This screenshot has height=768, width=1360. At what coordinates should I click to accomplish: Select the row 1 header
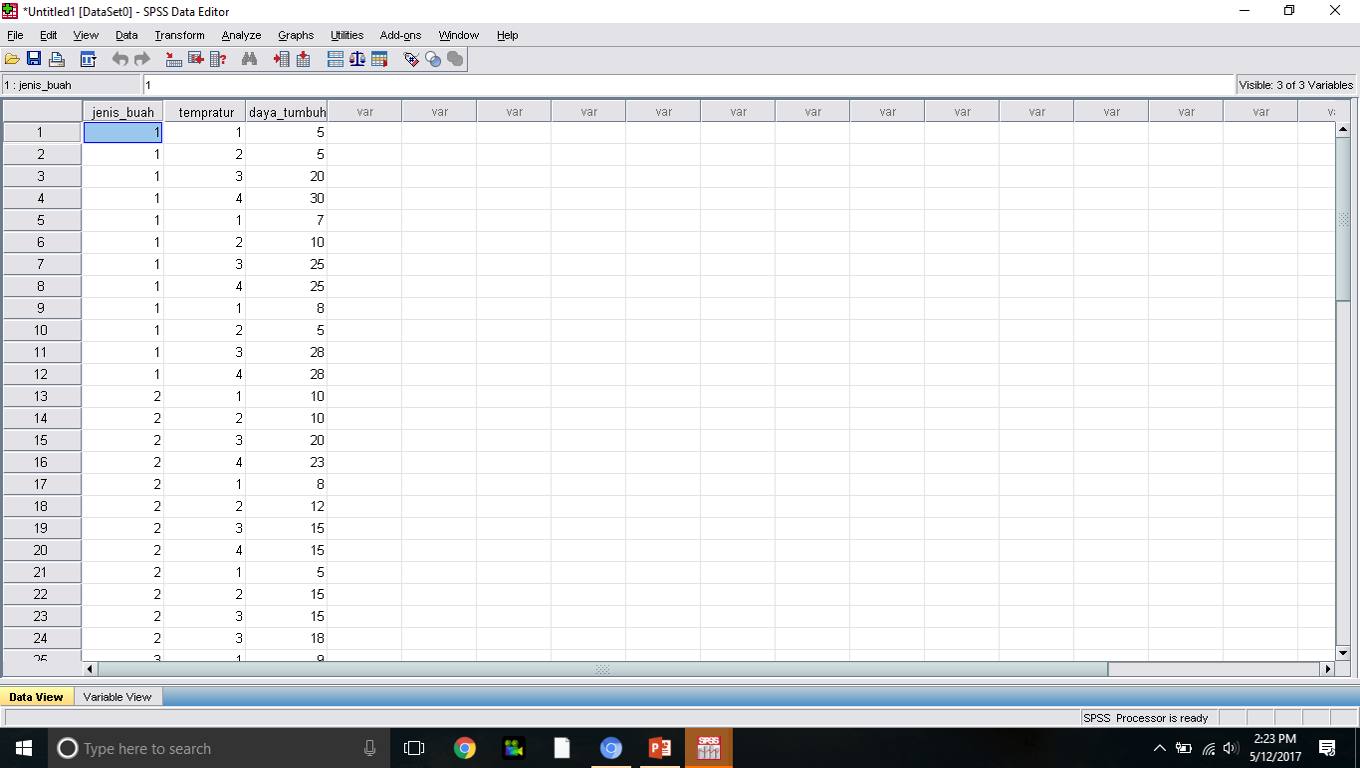[41, 132]
